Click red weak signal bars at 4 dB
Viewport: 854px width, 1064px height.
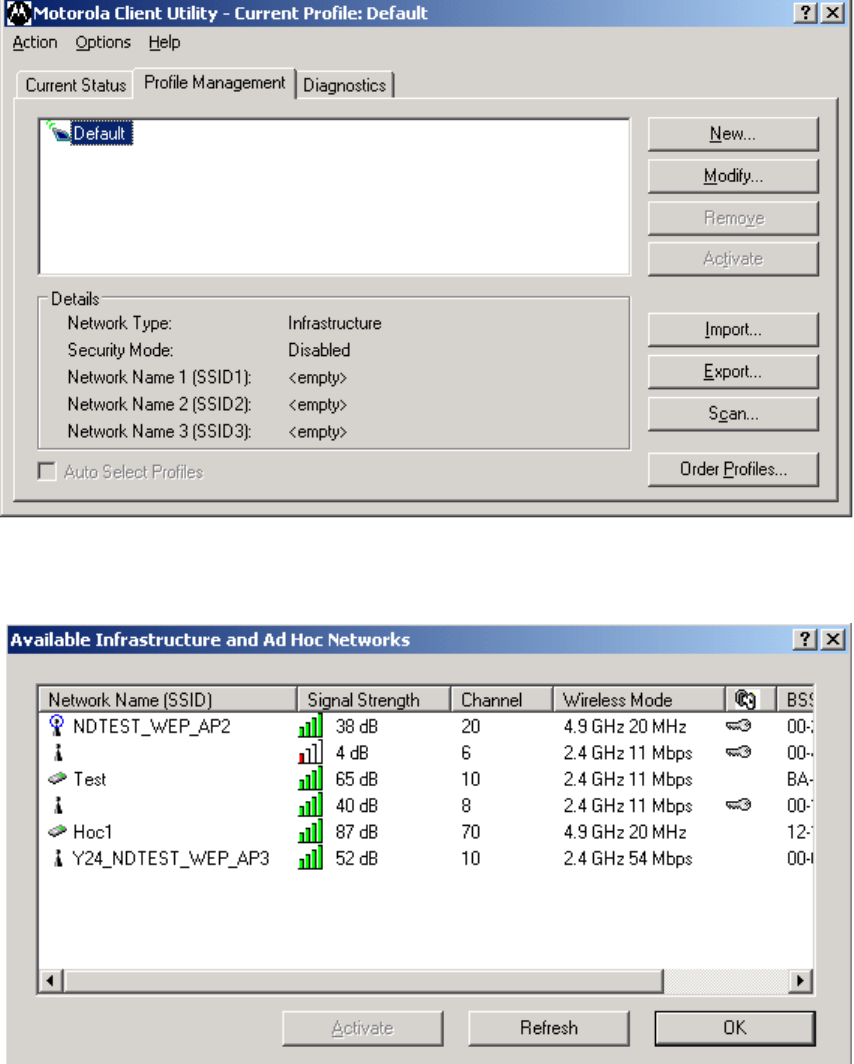pos(310,753)
